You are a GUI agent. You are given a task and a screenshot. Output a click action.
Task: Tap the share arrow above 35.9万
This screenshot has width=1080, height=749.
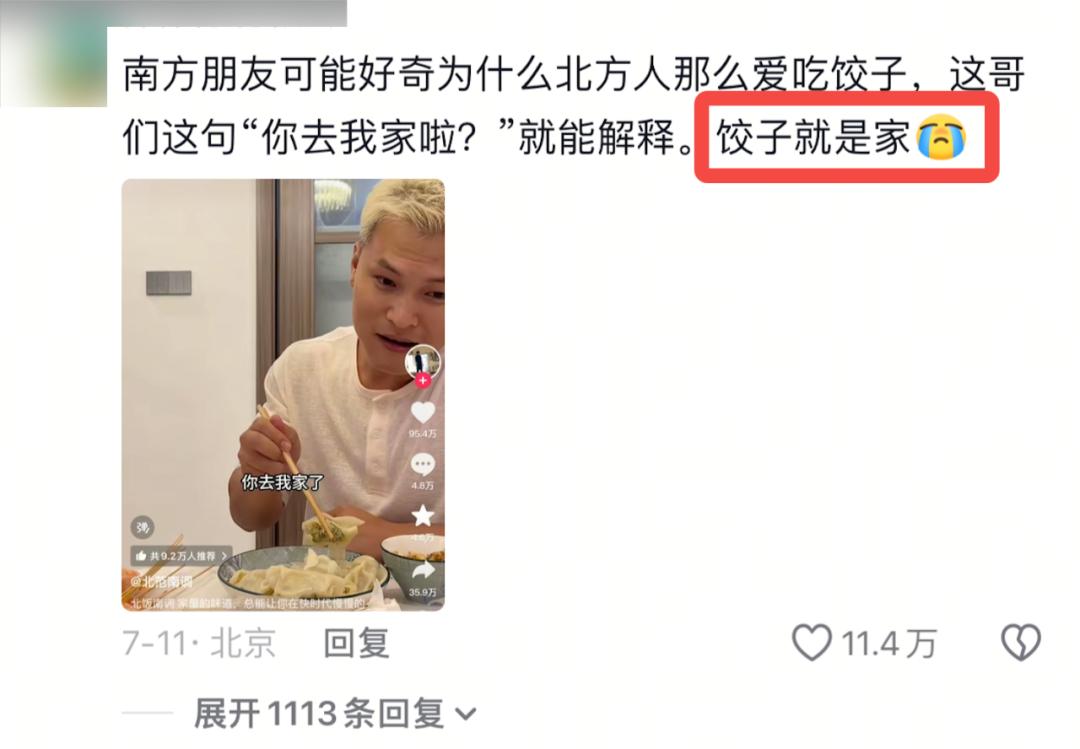coord(422,570)
